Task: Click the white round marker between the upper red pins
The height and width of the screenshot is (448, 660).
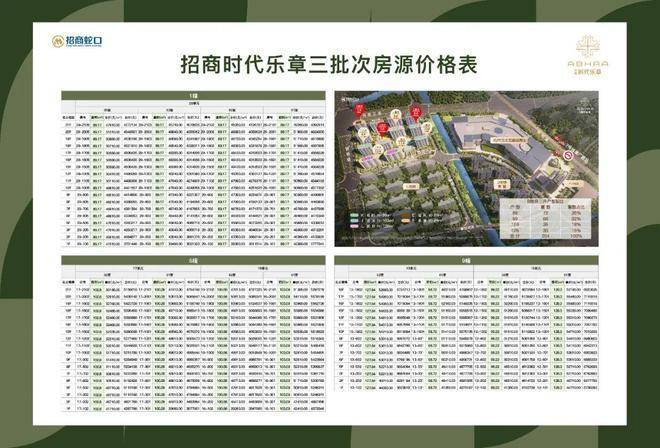Action: pyautogui.click(x=396, y=114)
